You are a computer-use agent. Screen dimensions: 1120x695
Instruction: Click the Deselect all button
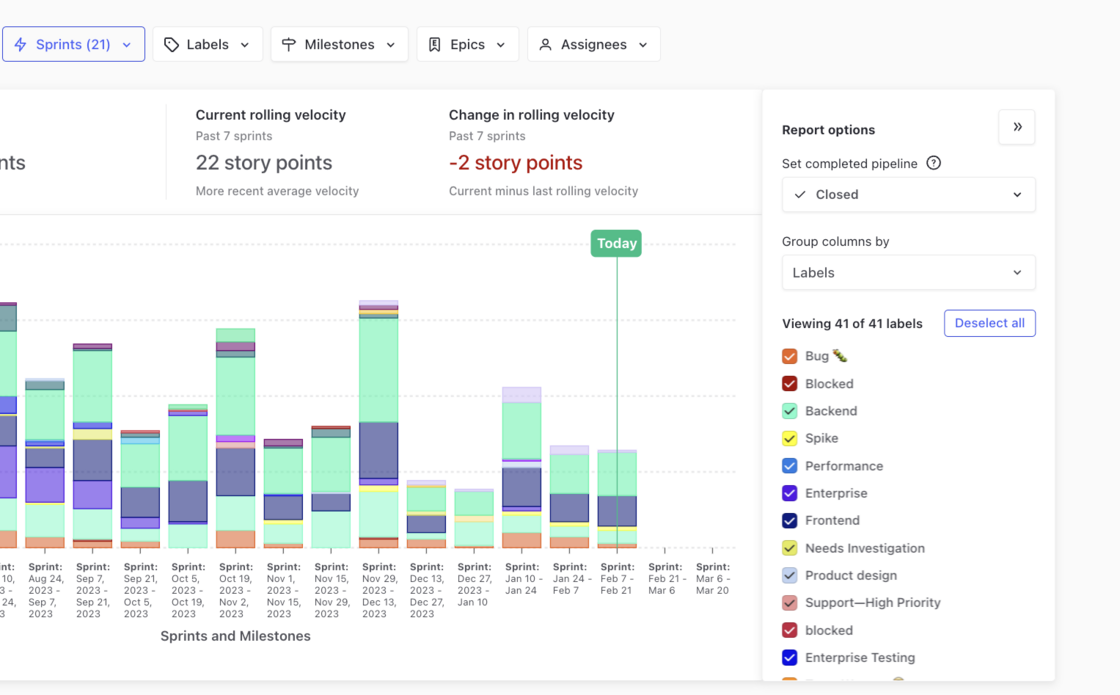pyautogui.click(x=989, y=323)
